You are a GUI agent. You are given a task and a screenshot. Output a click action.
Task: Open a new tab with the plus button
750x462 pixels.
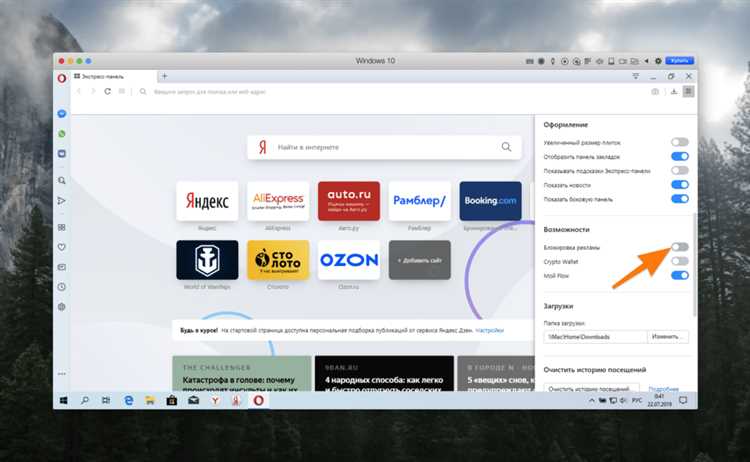(164, 76)
